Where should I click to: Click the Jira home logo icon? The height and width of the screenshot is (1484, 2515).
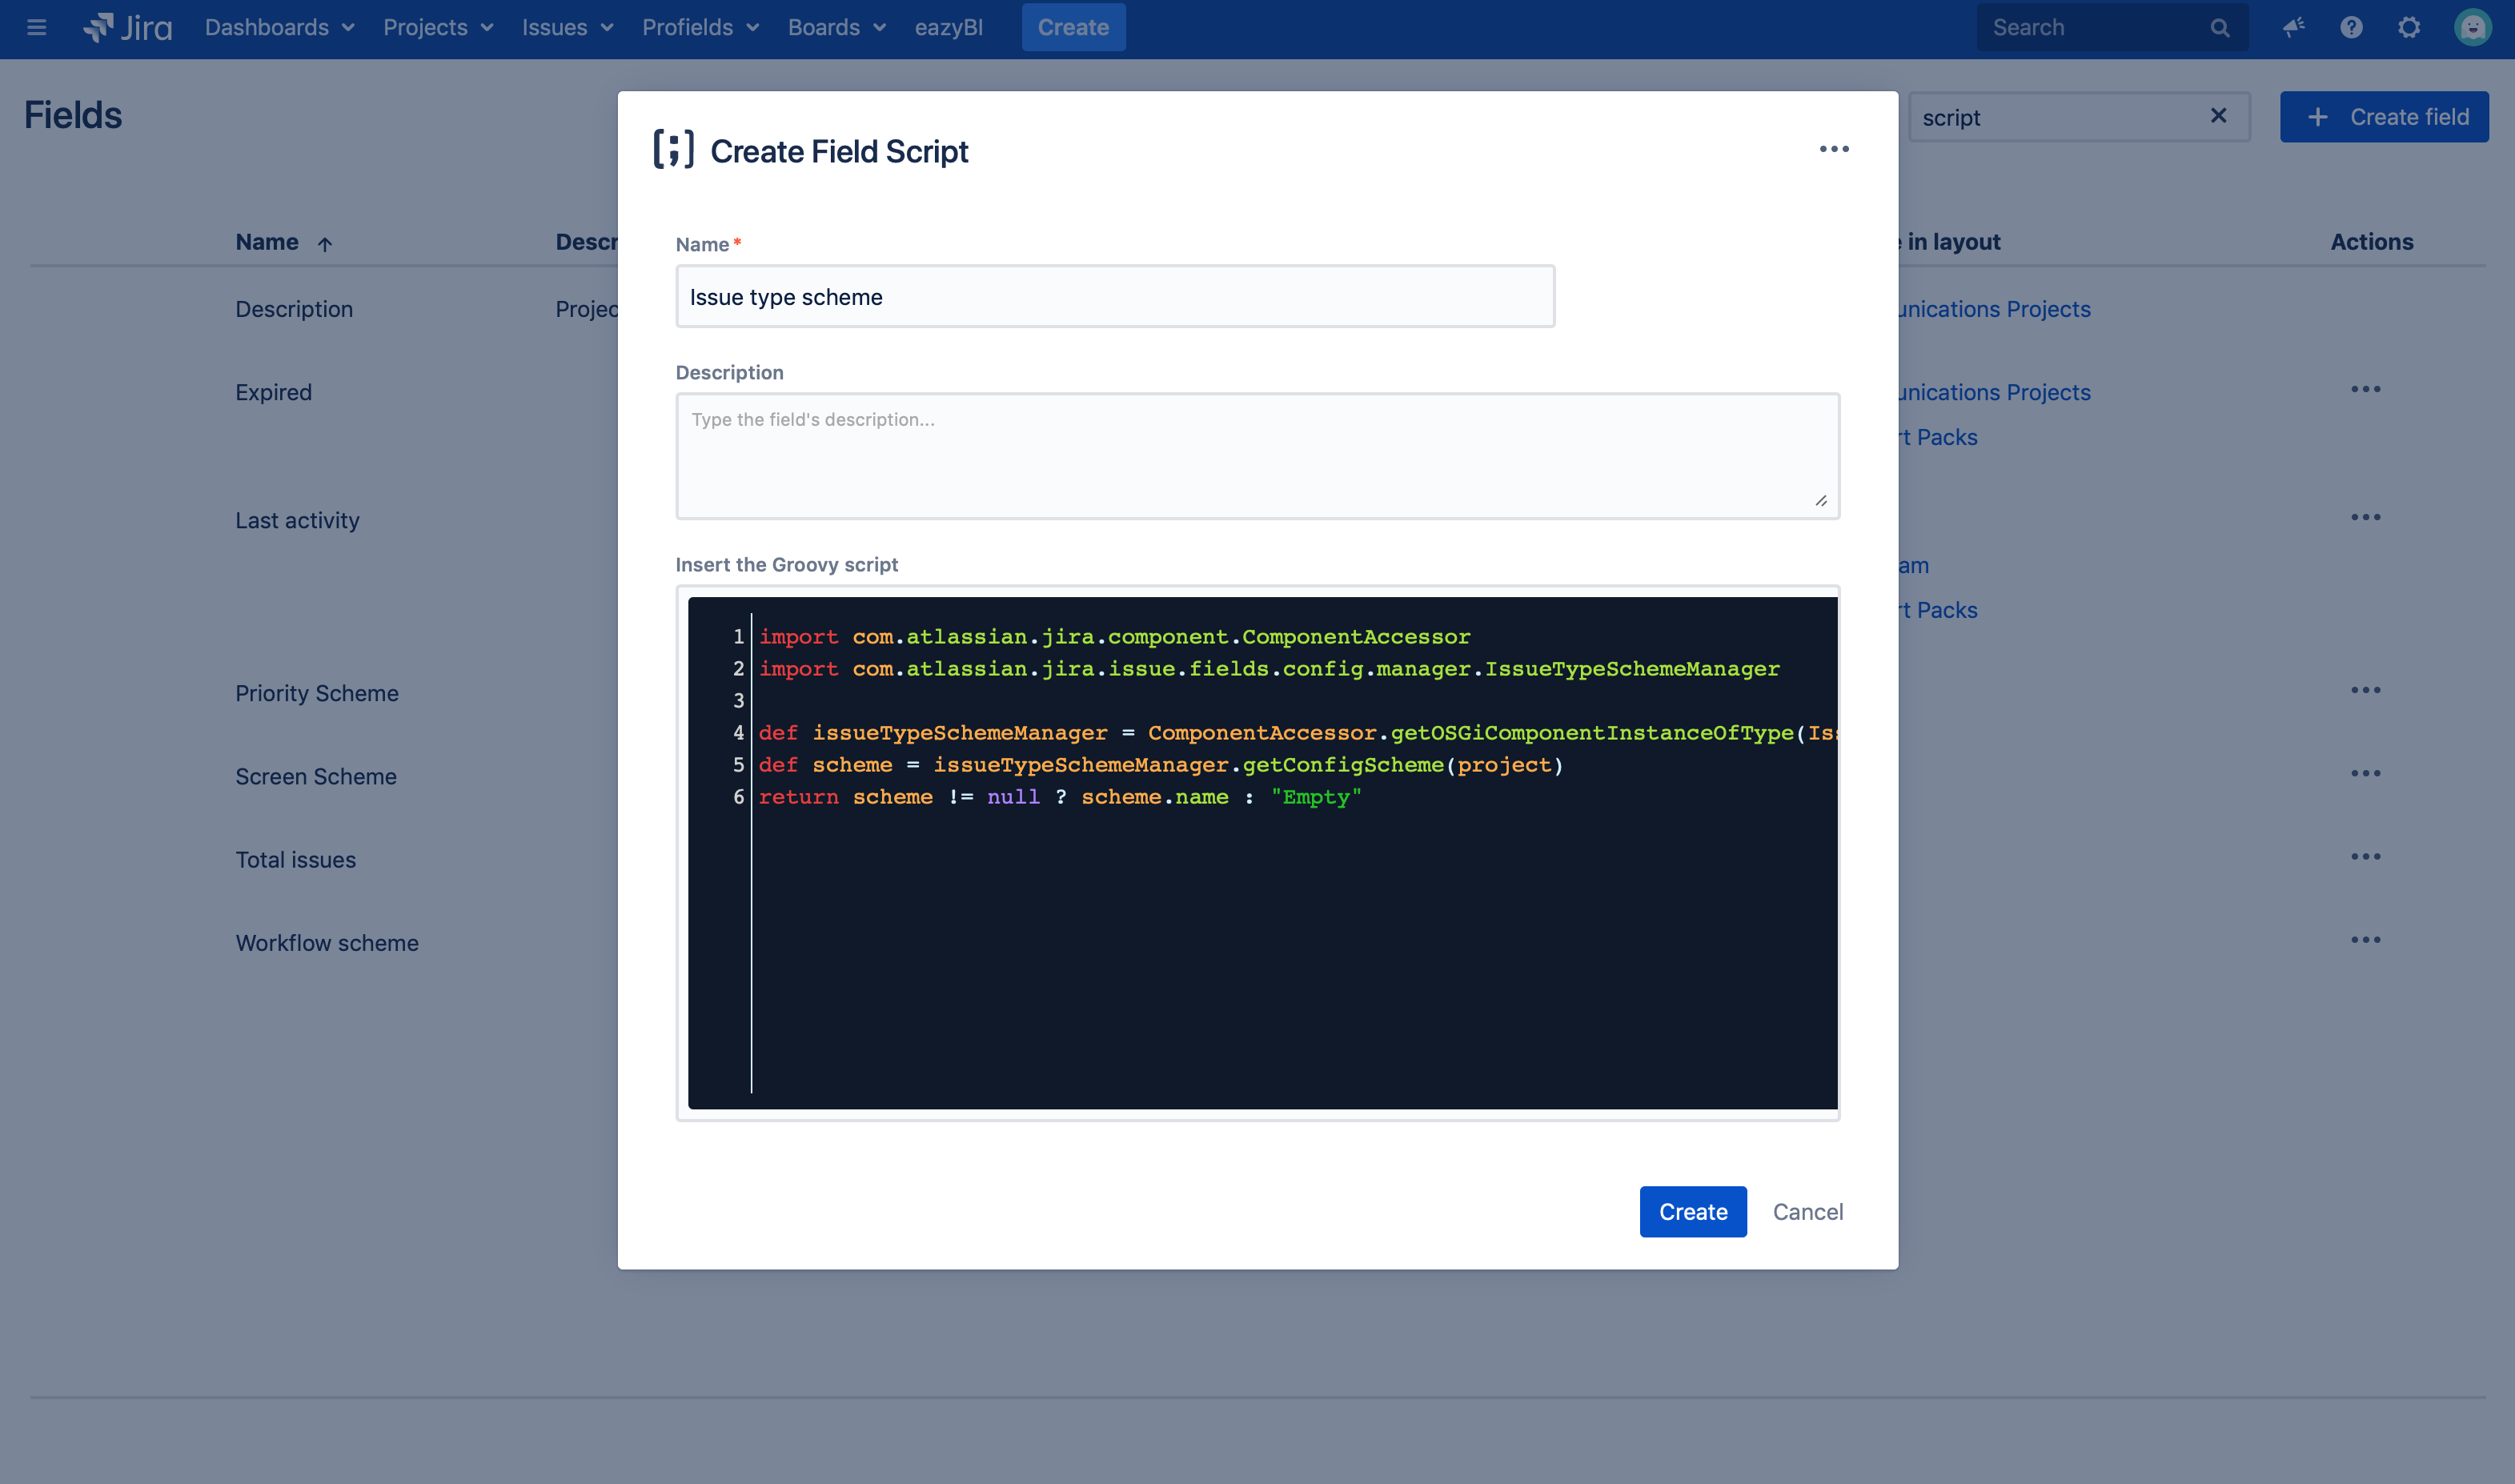tap(101, 26)
